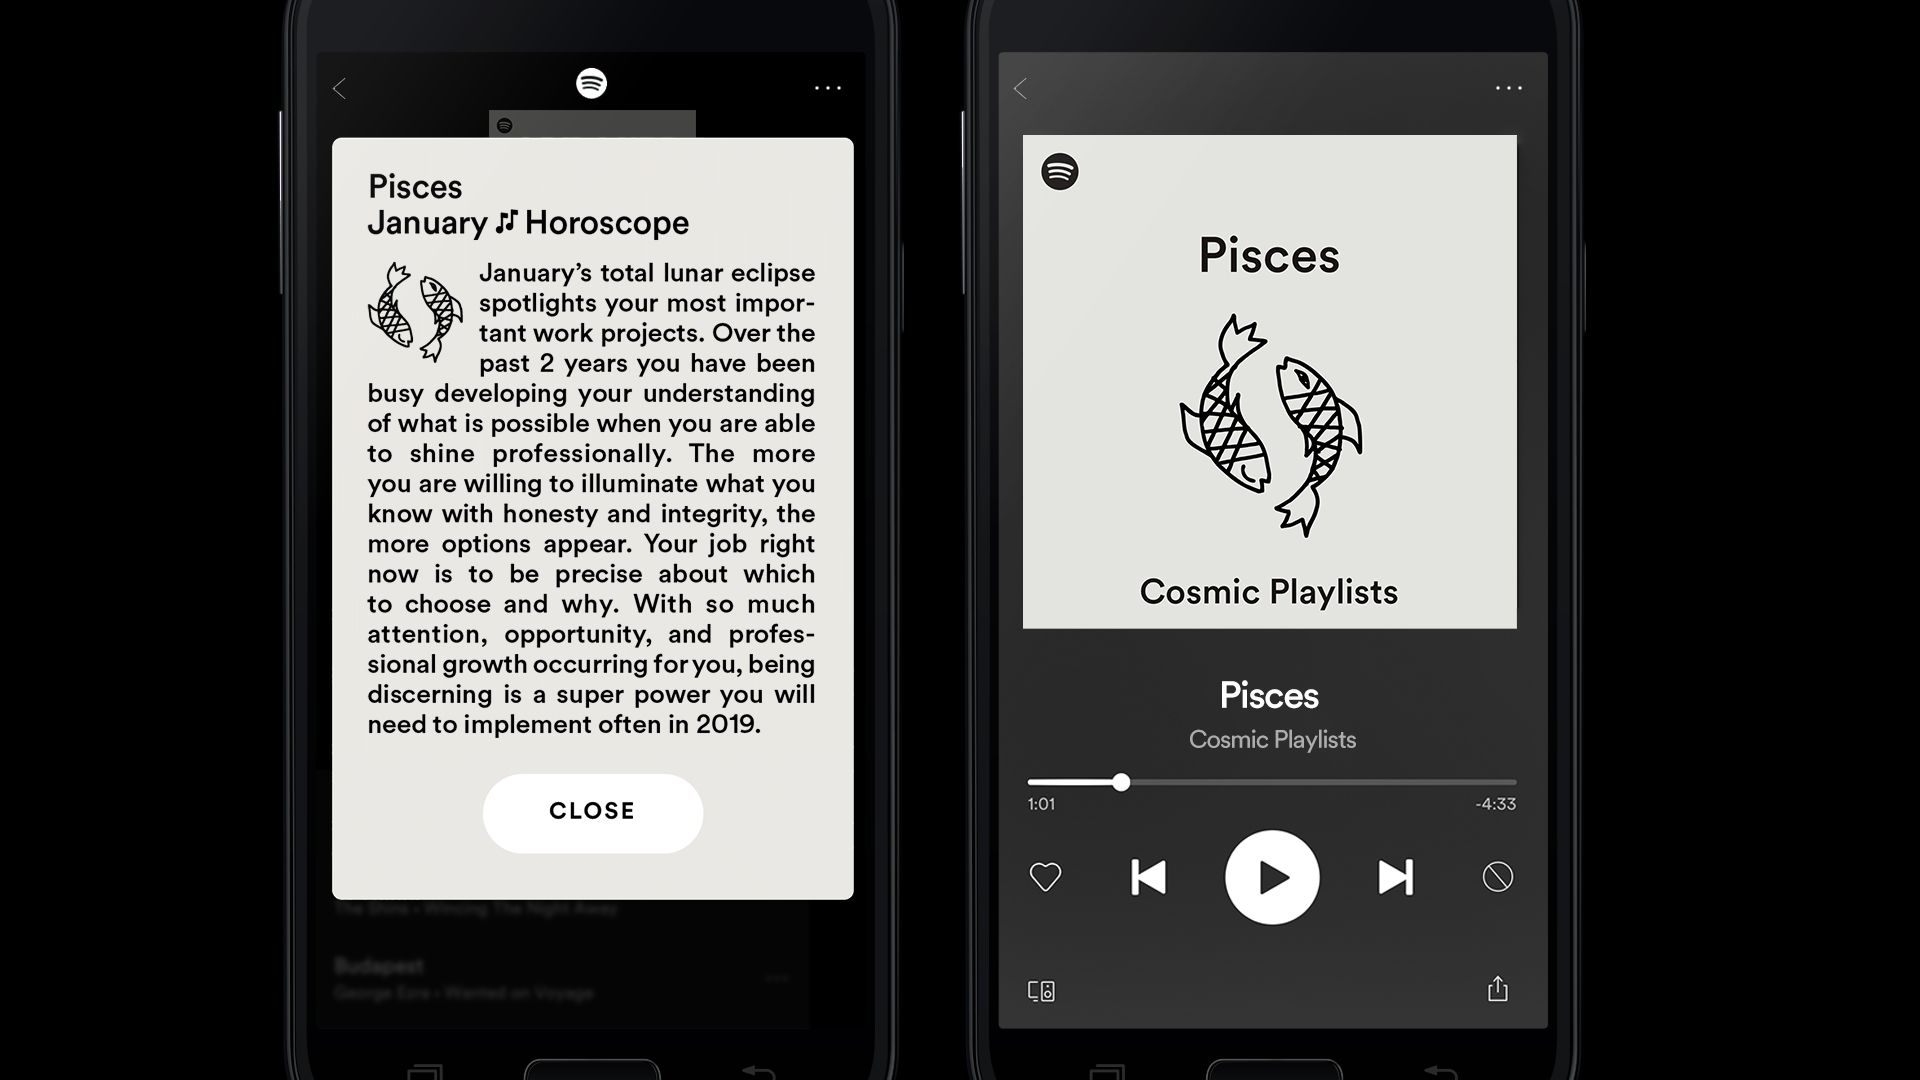Click the skip next track icon
The height and width of the screenshot is (1080, 1920).
point(1395,877)
